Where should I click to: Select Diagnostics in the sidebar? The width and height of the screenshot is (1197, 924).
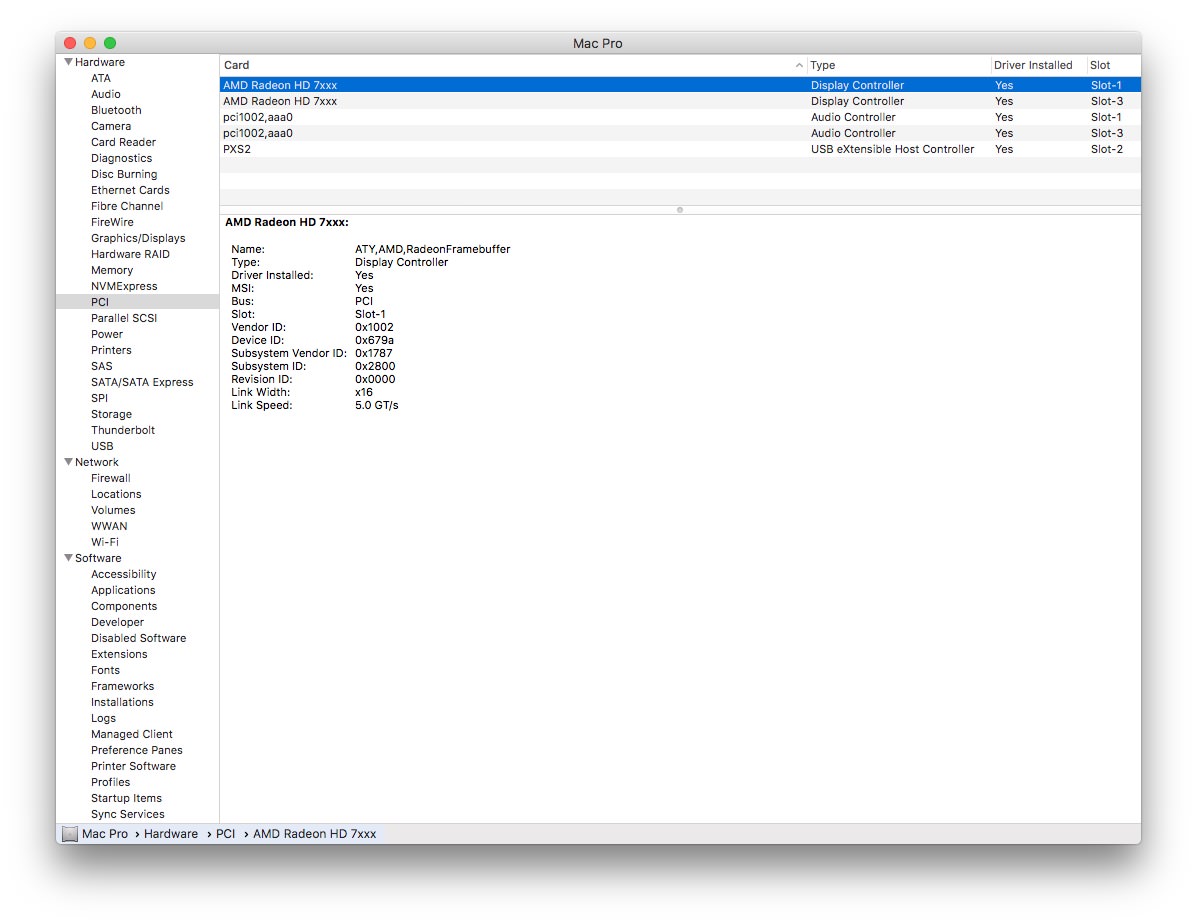tap(121, 158)
